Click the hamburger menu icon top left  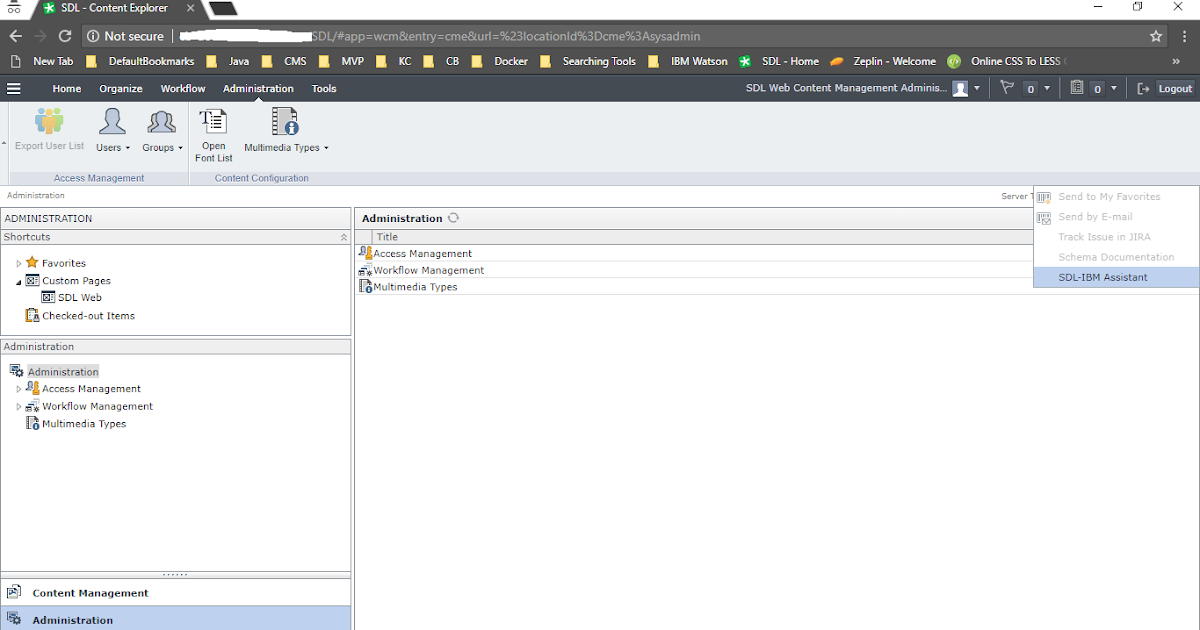(x=14, y=88)
